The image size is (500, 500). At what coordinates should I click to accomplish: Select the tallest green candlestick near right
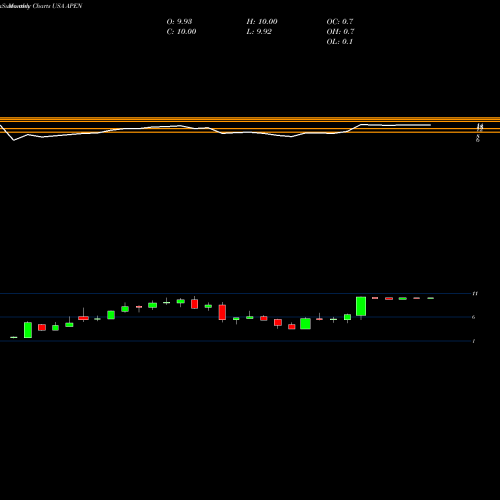pos(361,306)
